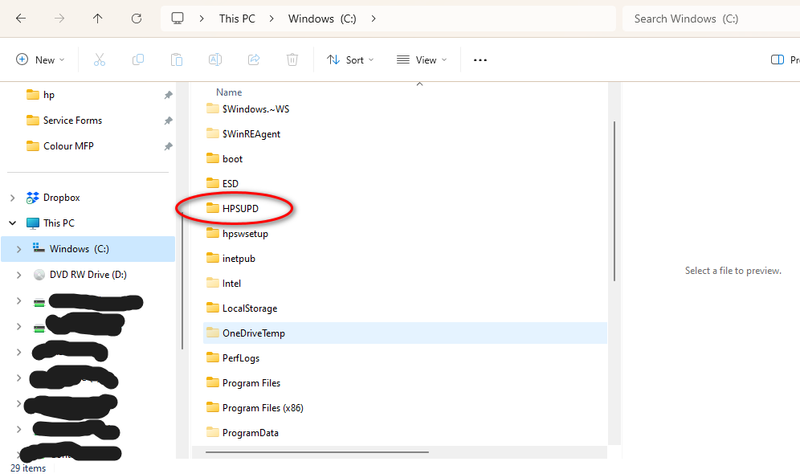The width and height of the screenshot is (800, 474).
Task: Click the Search Windows (C:) box
Action: coord(710,19)
